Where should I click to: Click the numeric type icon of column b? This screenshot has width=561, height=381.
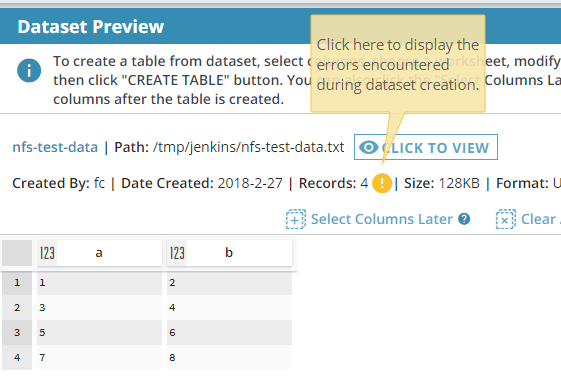(x=177, y=253)
